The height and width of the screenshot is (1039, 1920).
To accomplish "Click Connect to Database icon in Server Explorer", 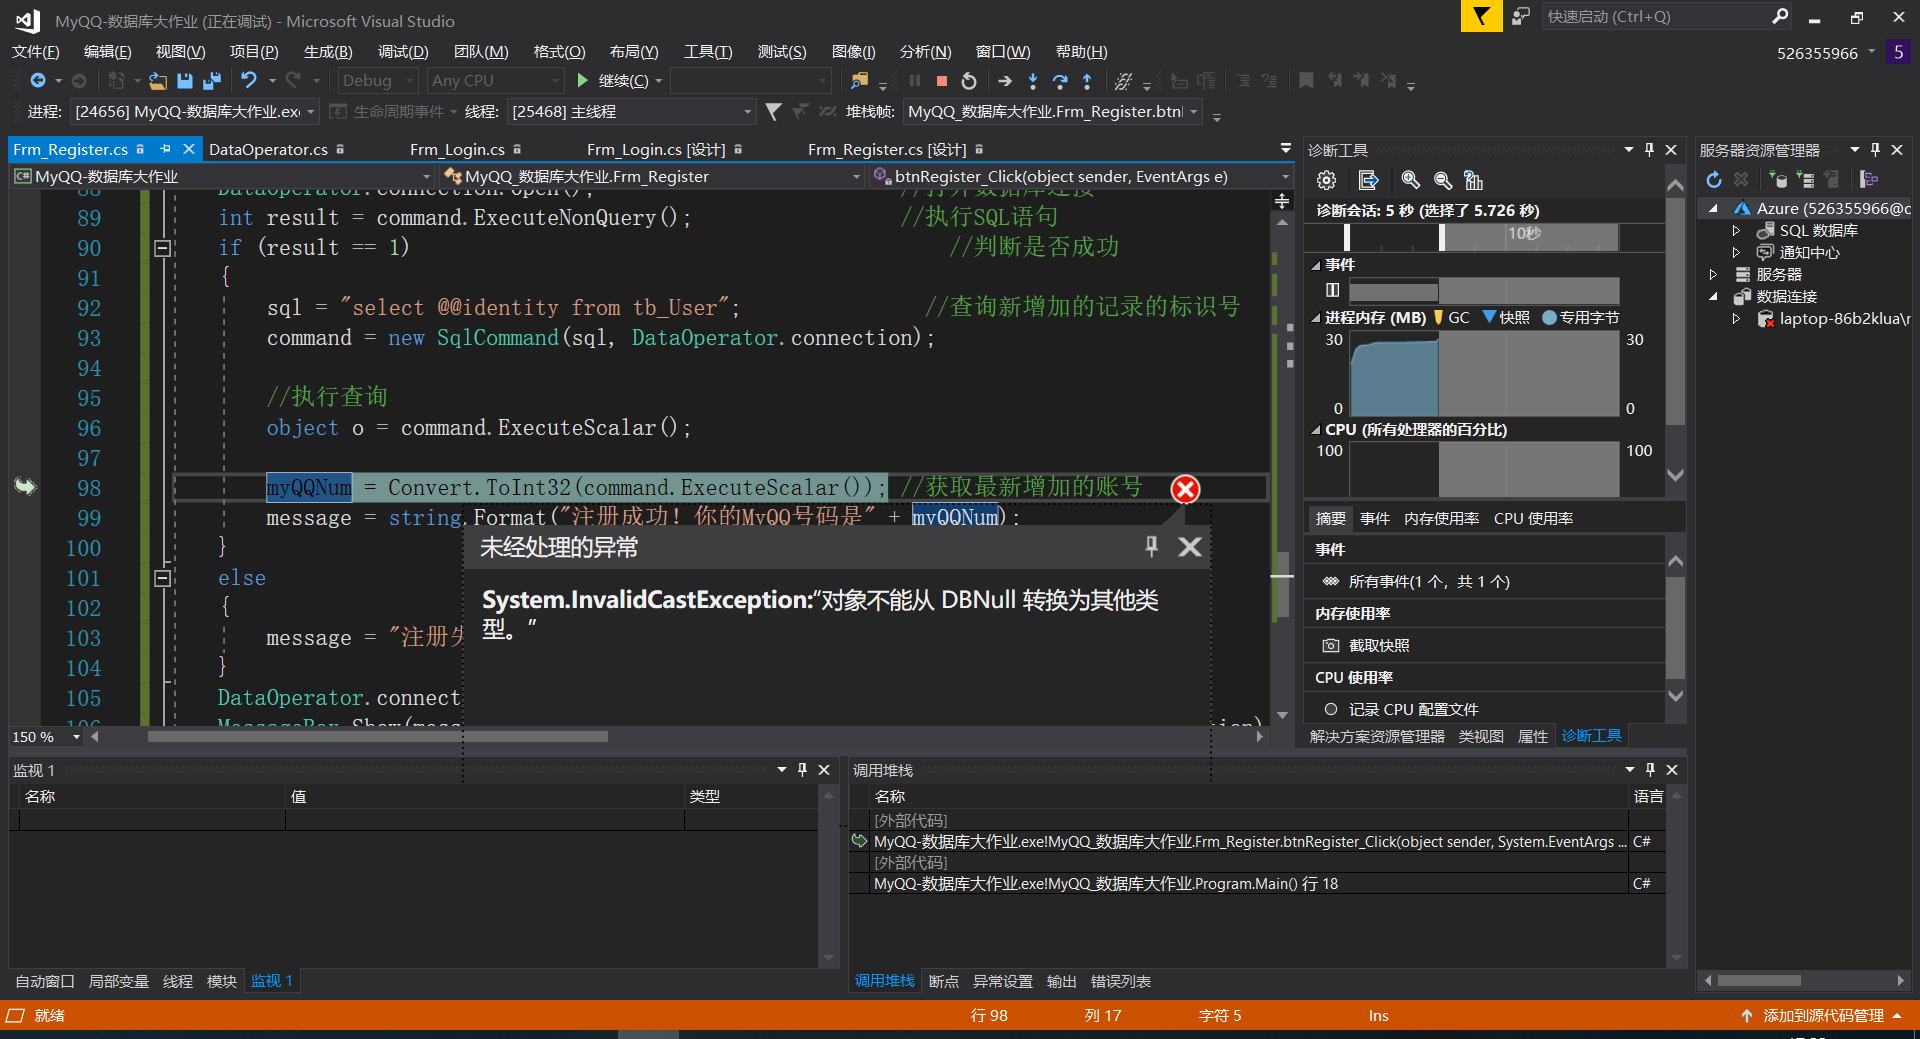I will [1777, 179].
